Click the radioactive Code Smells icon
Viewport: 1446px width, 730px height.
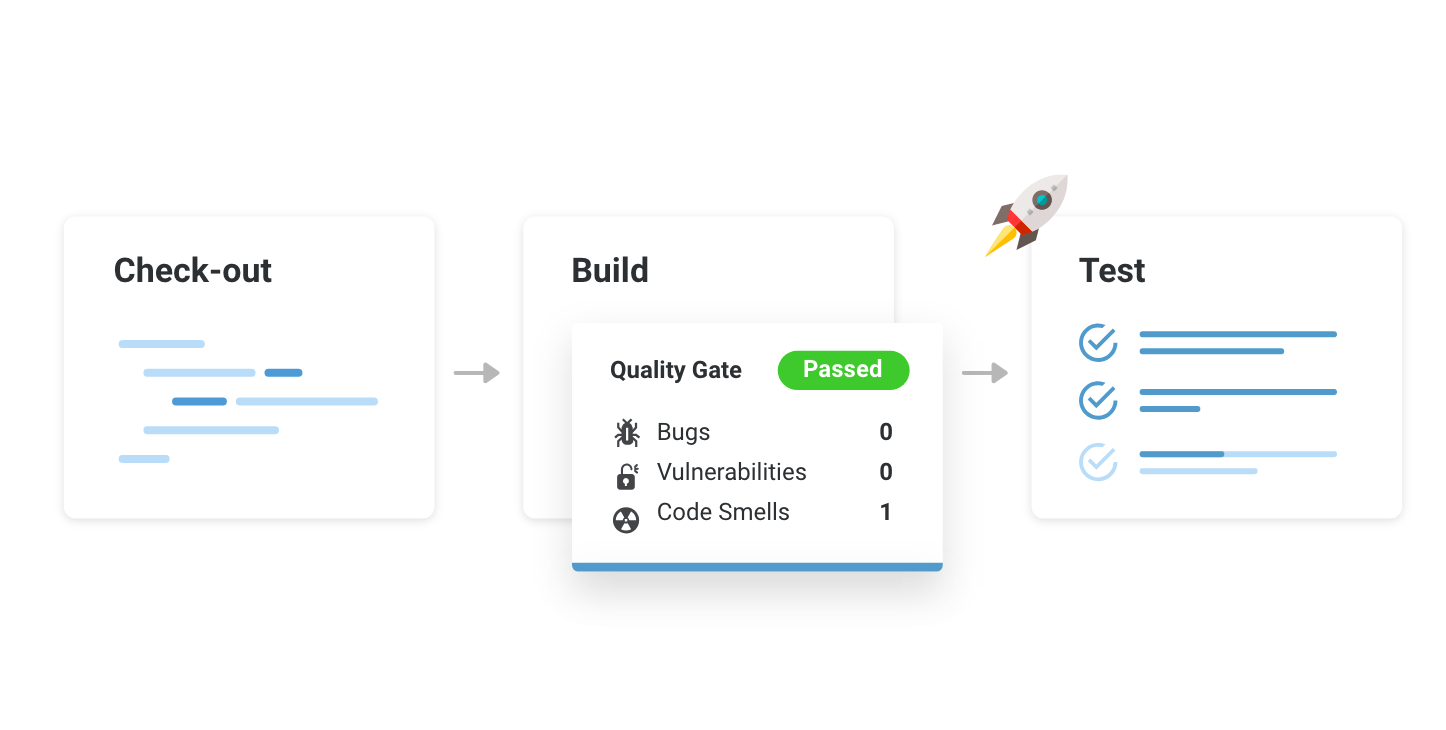(x=626, y=520)
